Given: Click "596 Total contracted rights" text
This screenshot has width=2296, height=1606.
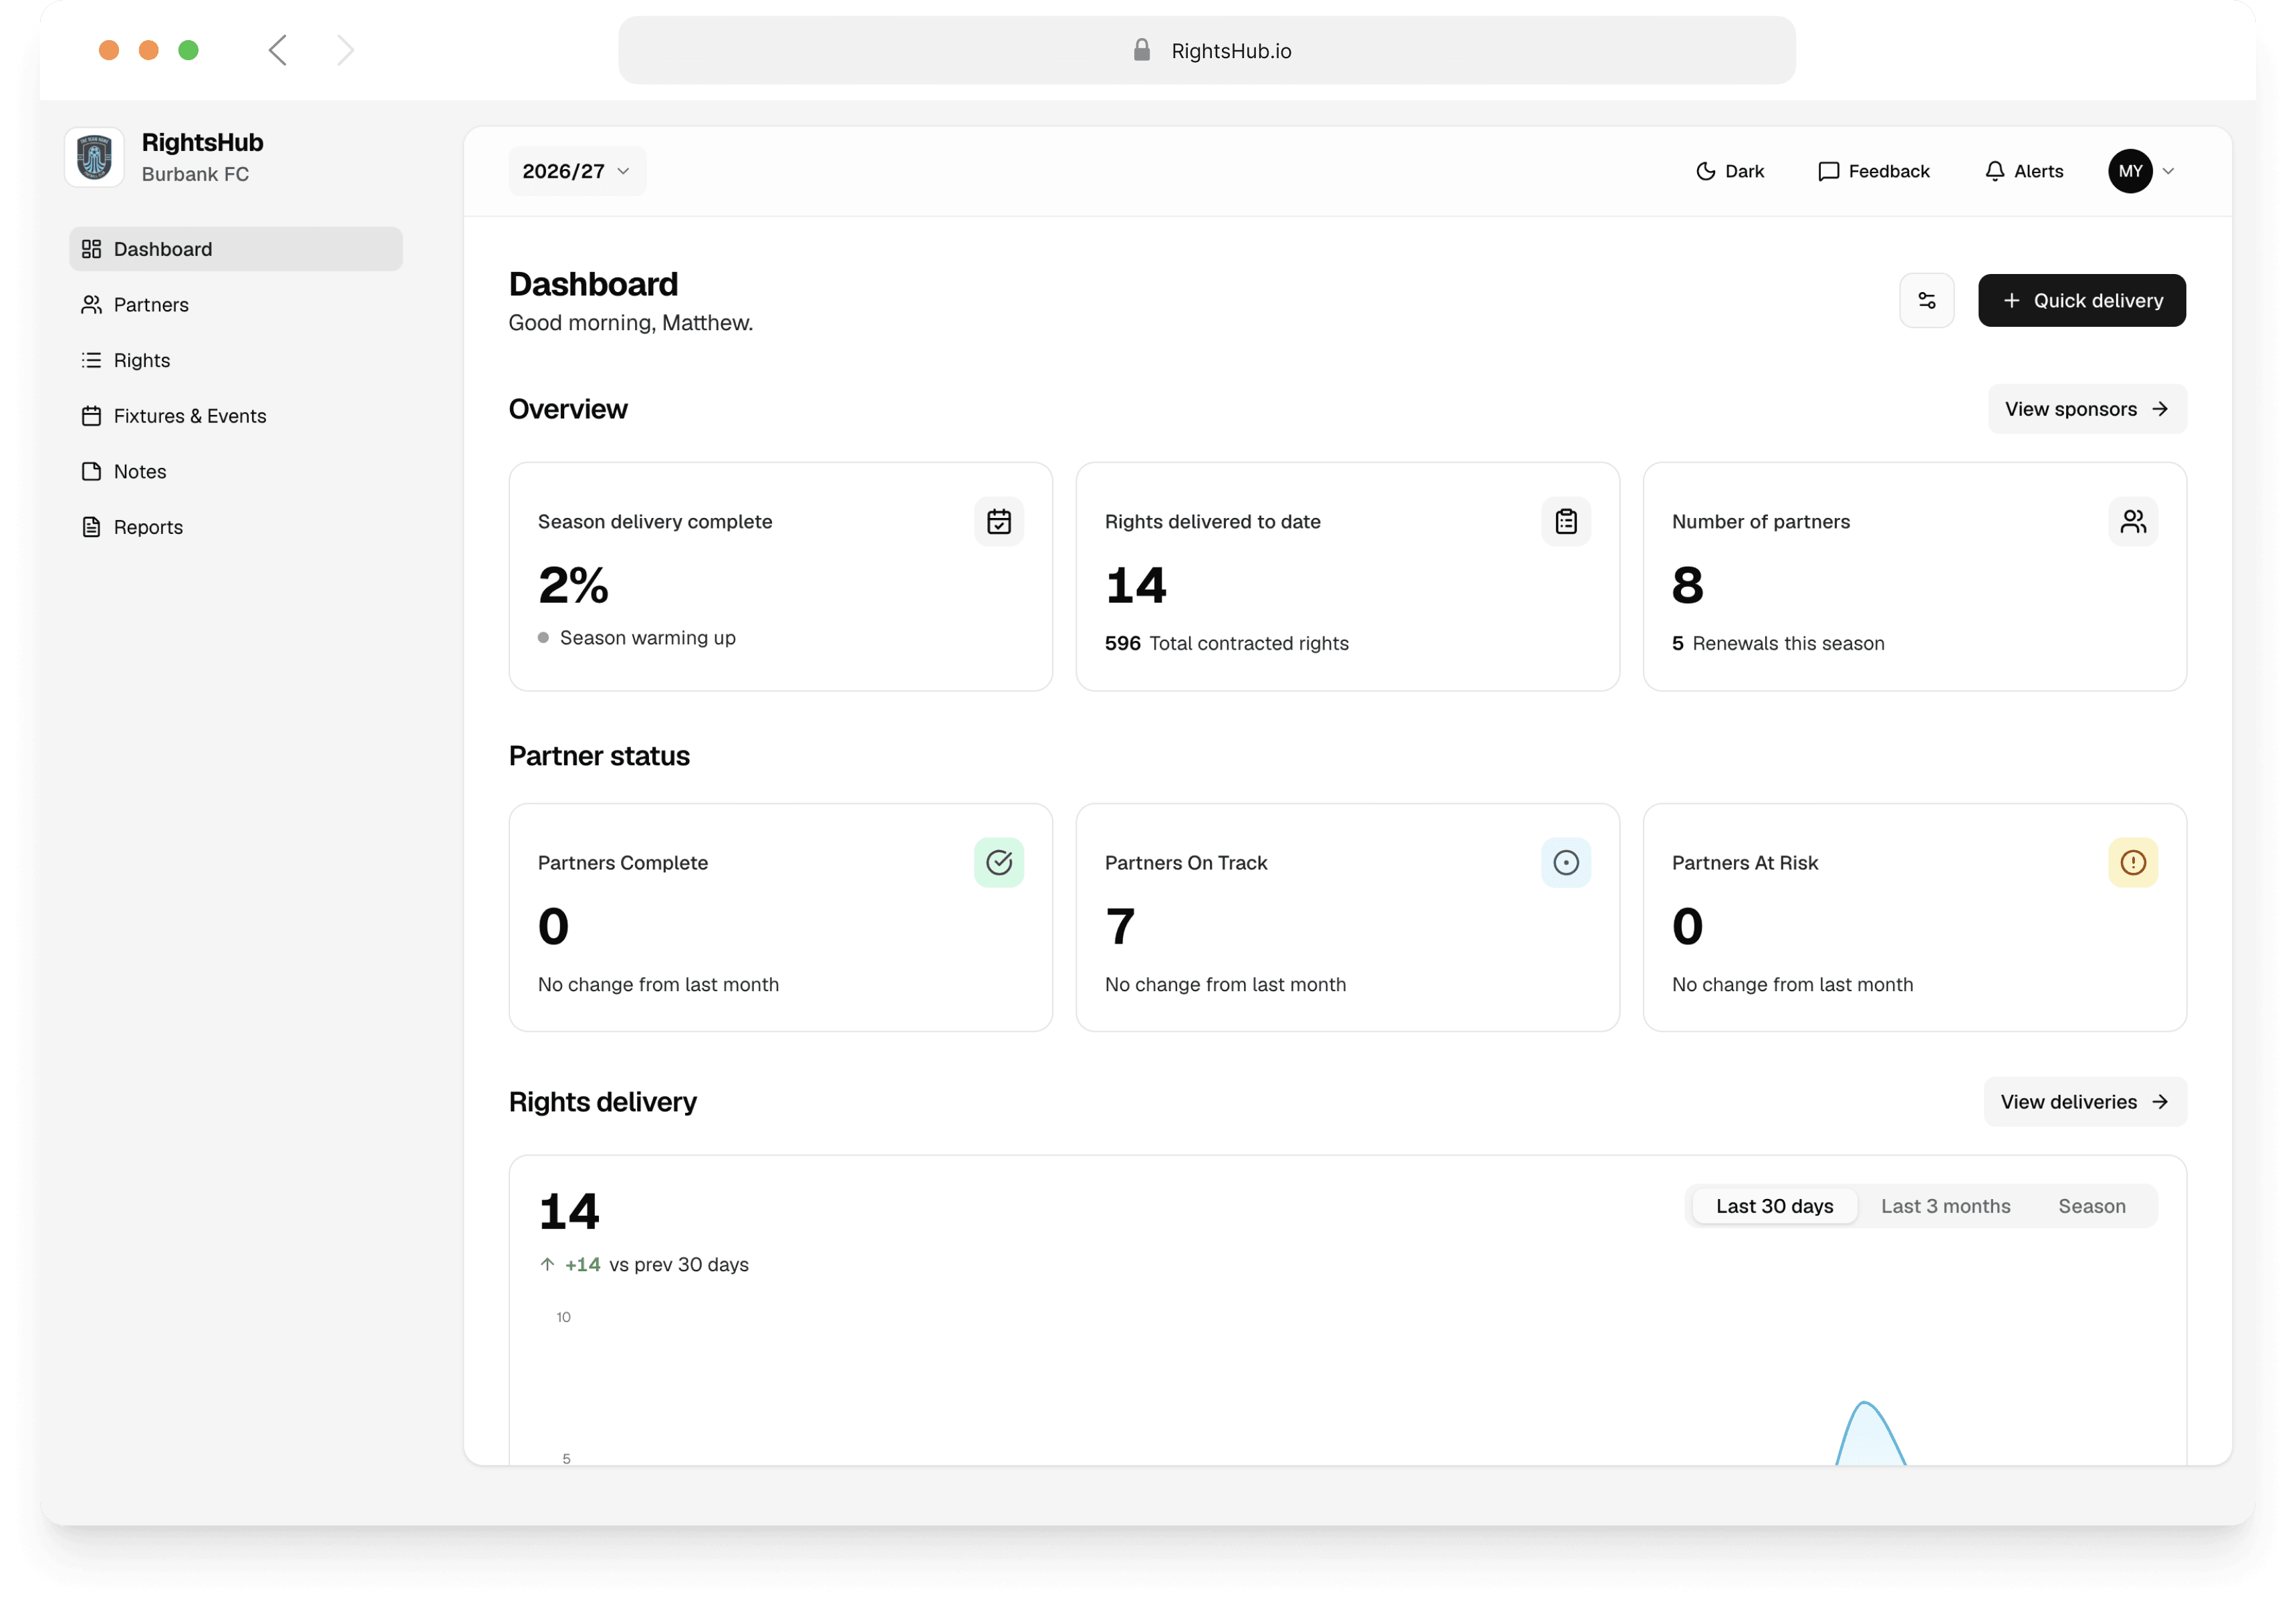Looking at the screenshot, I should point(1226,643).
